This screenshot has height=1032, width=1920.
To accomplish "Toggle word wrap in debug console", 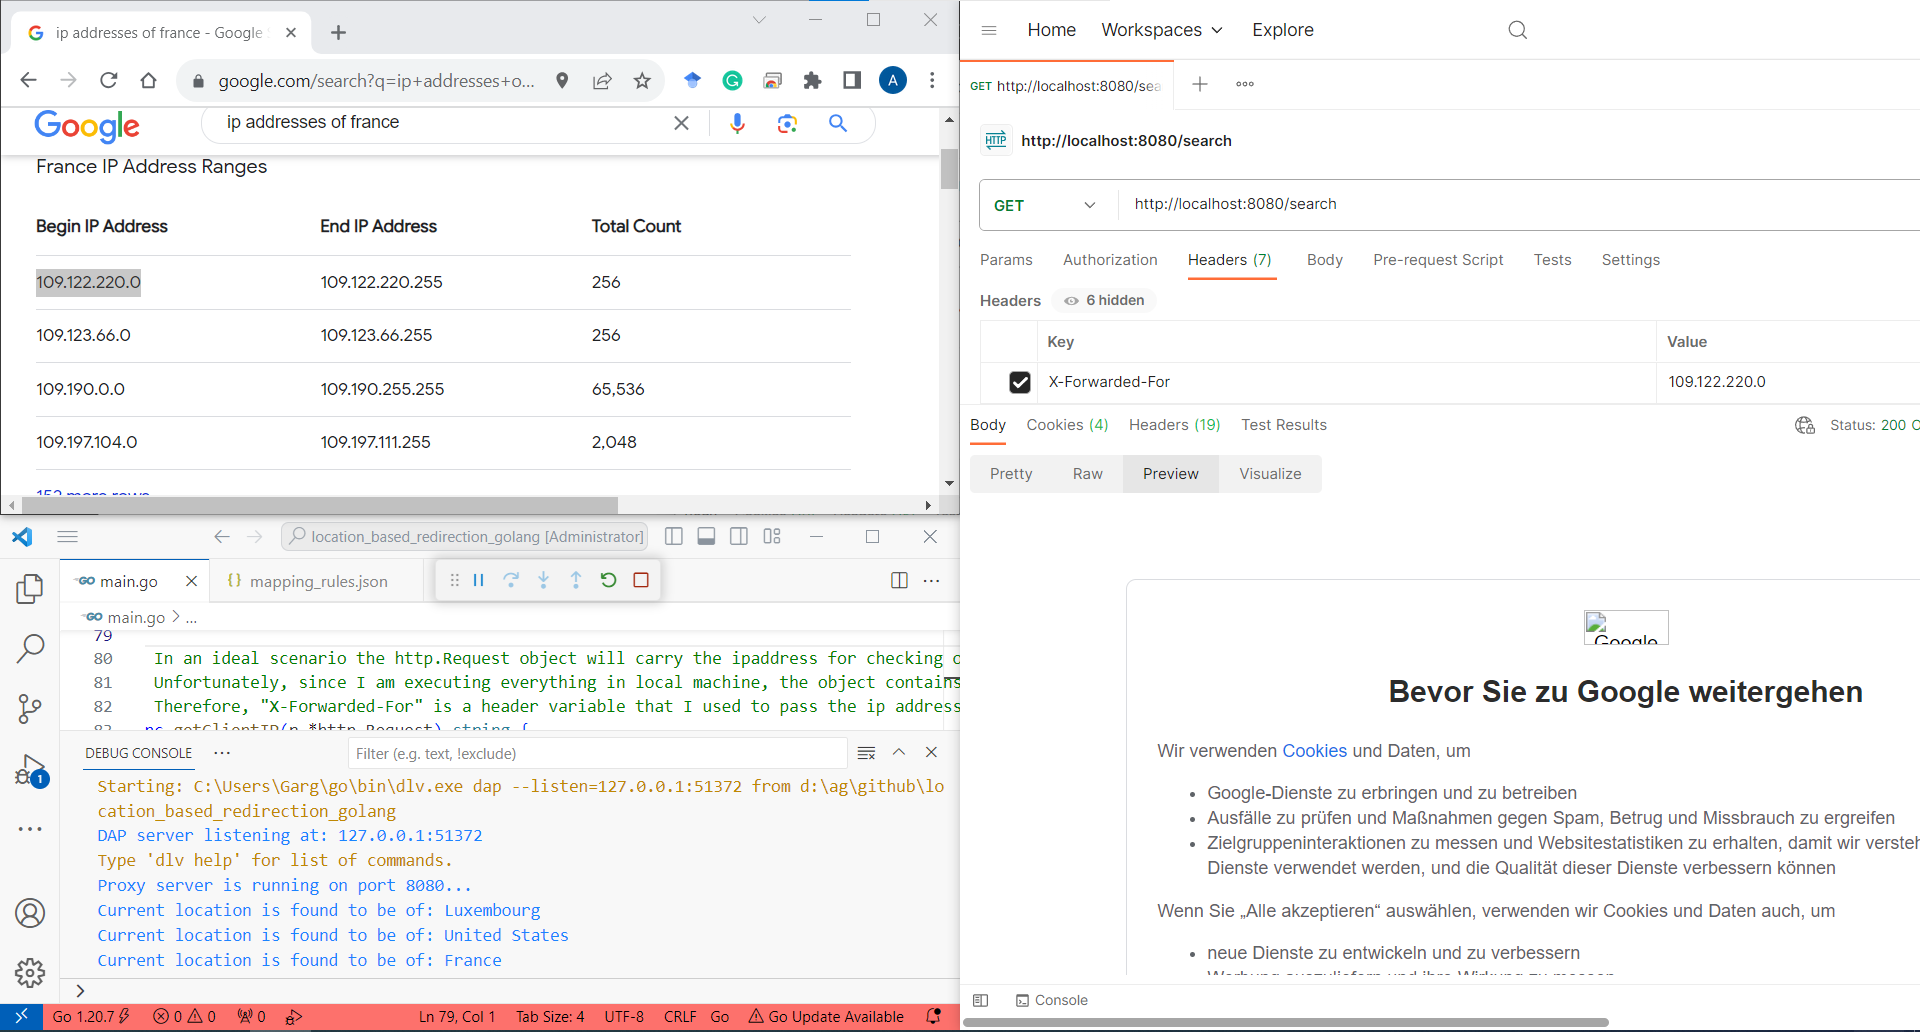I will [866, 753].
